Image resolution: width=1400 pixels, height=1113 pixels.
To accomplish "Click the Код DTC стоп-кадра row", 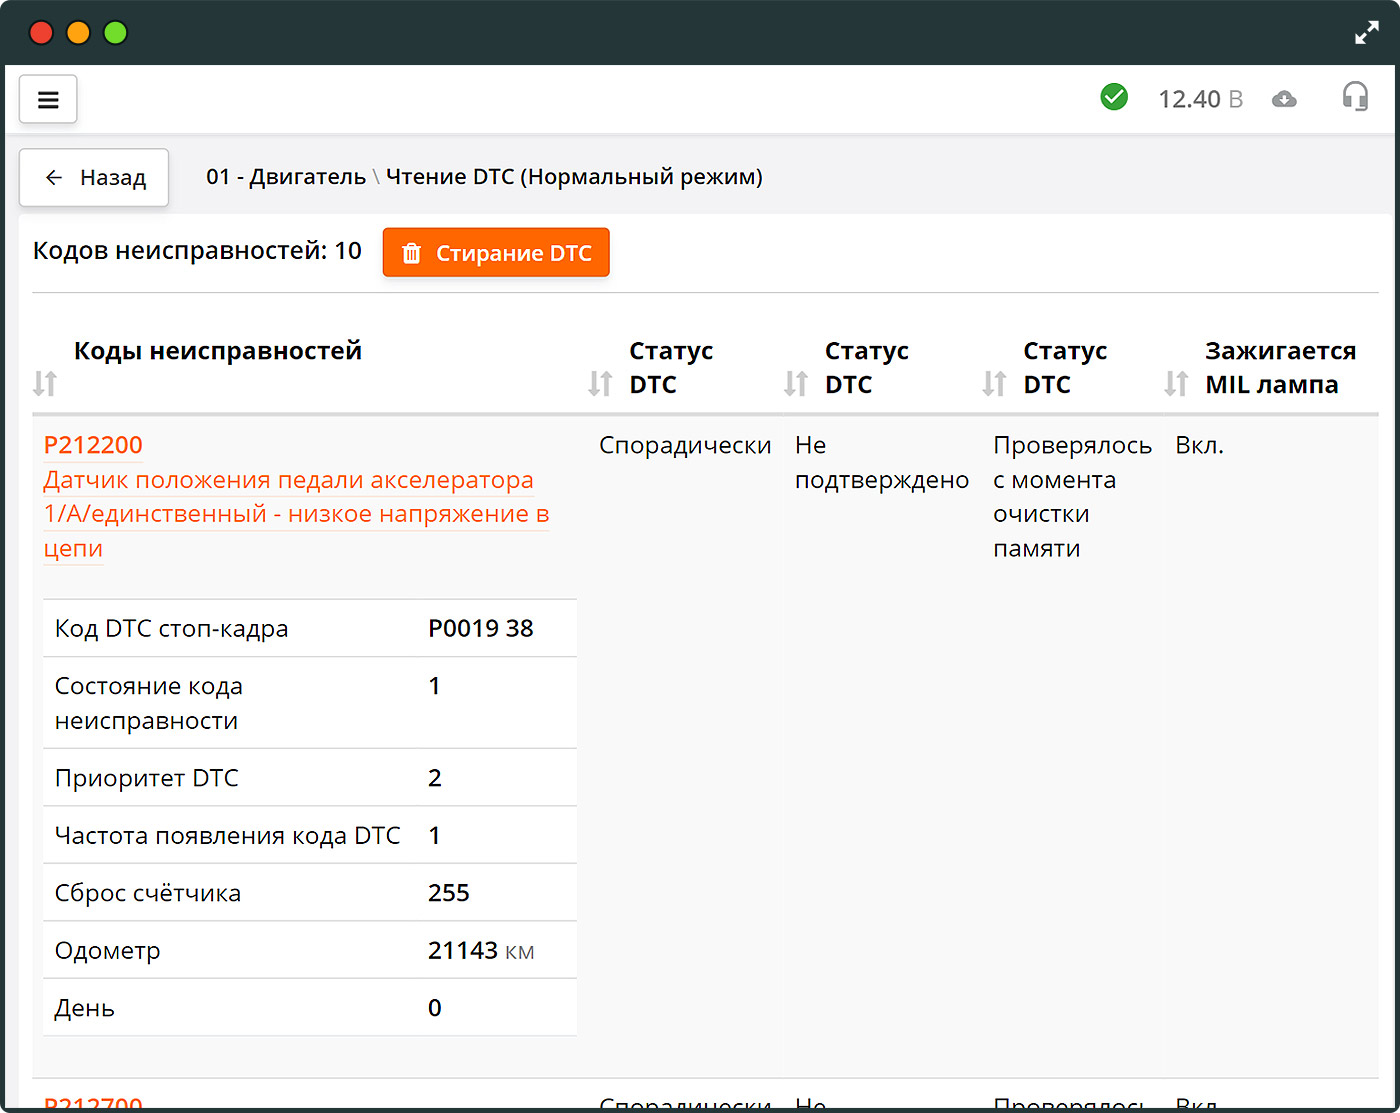I will coord(310,628).
